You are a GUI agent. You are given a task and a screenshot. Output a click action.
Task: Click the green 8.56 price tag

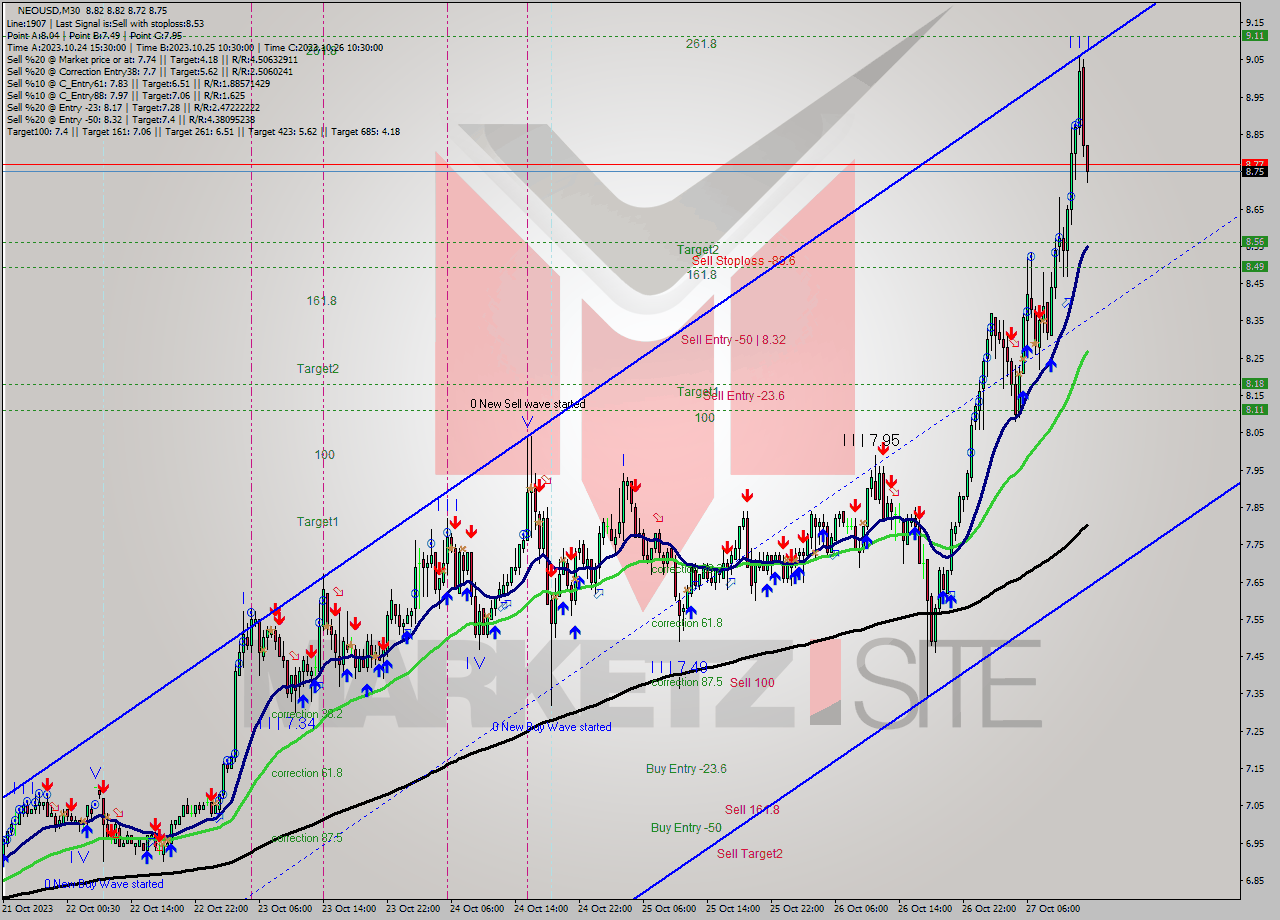1255,242
